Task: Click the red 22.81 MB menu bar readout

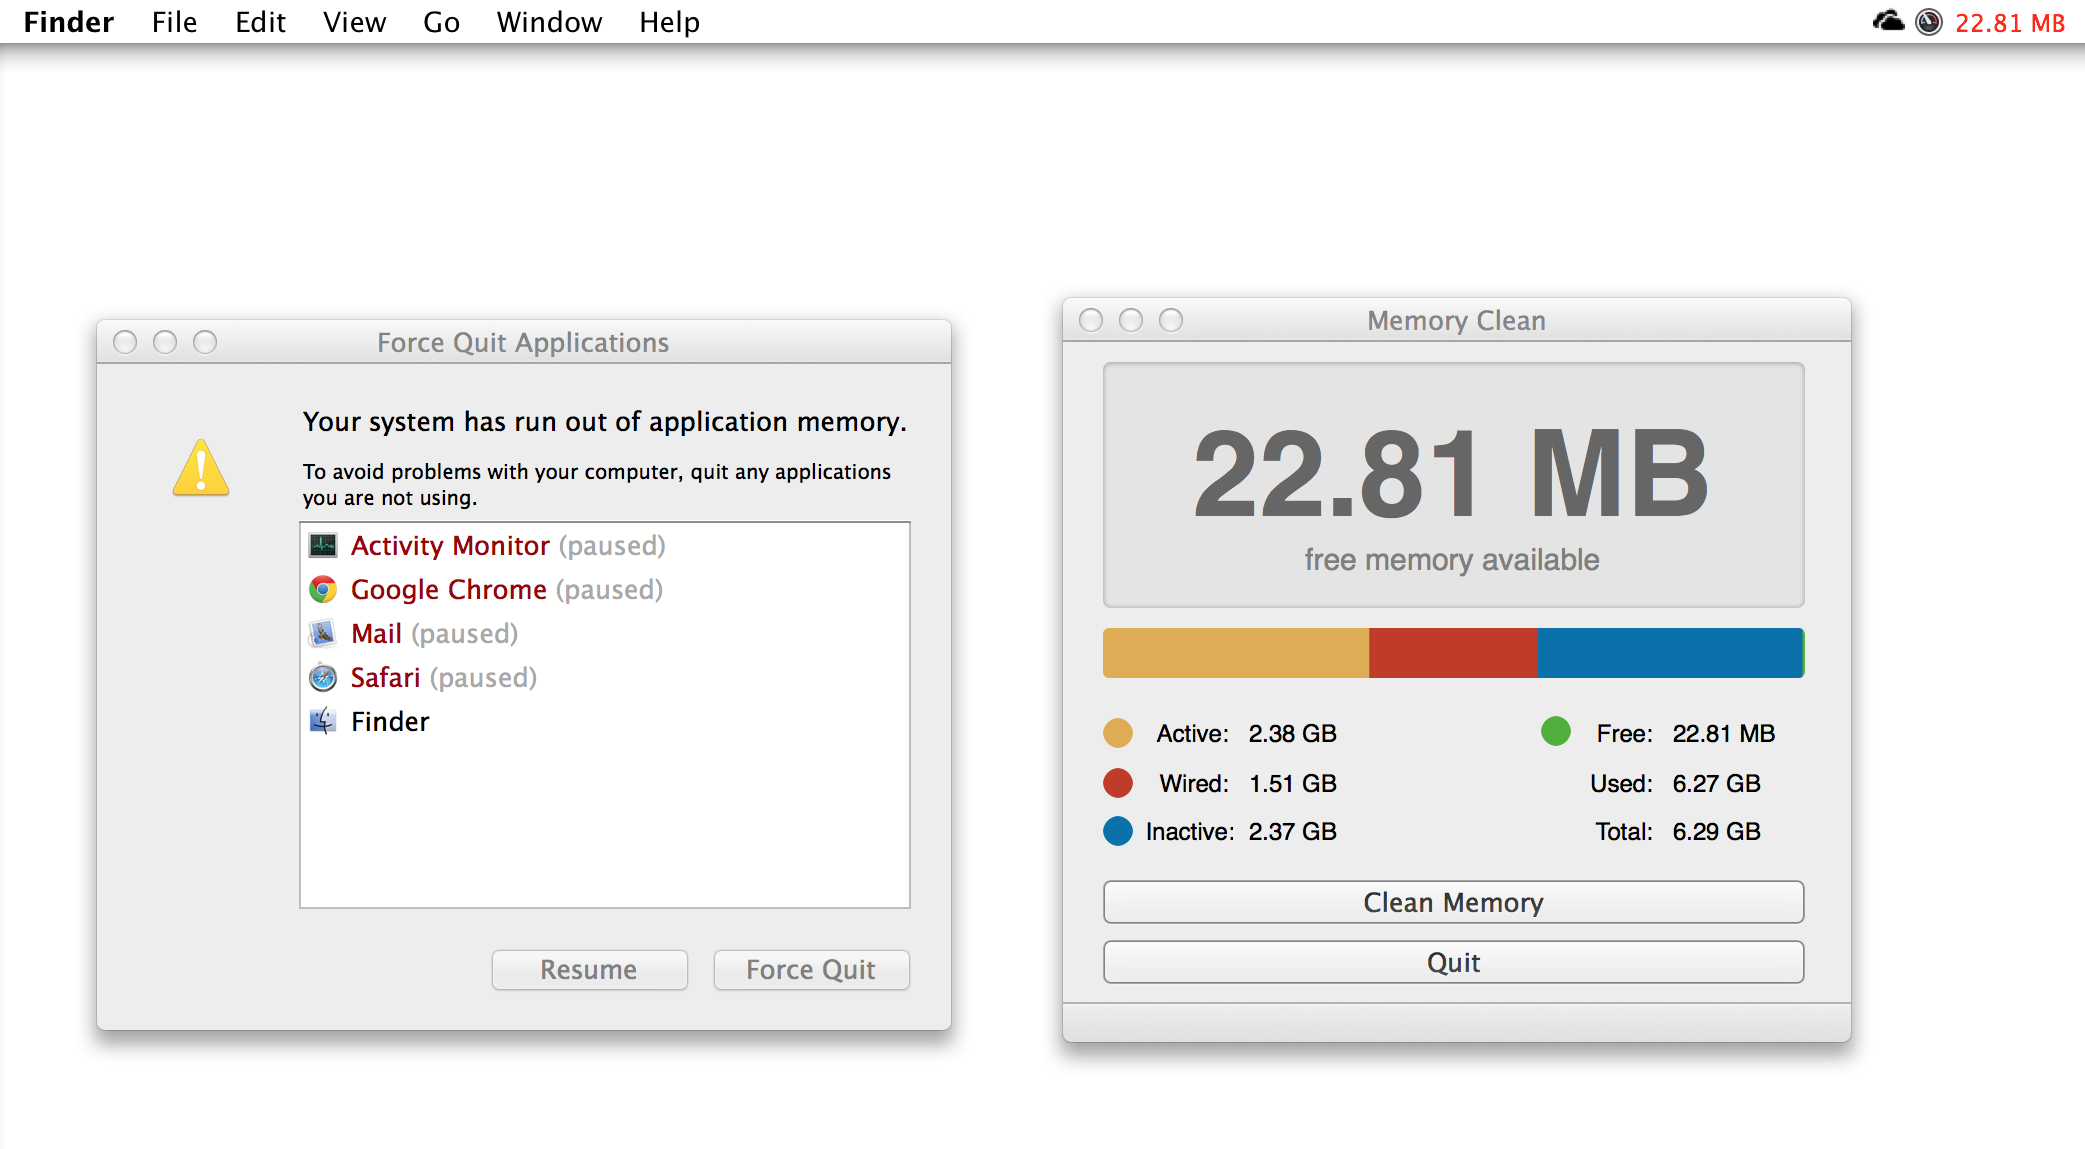Action: (2009, 22)
